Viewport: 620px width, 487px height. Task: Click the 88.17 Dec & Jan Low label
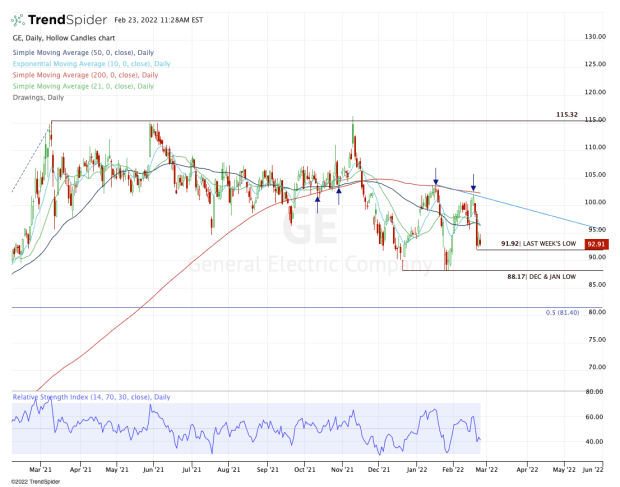(542, 277)
